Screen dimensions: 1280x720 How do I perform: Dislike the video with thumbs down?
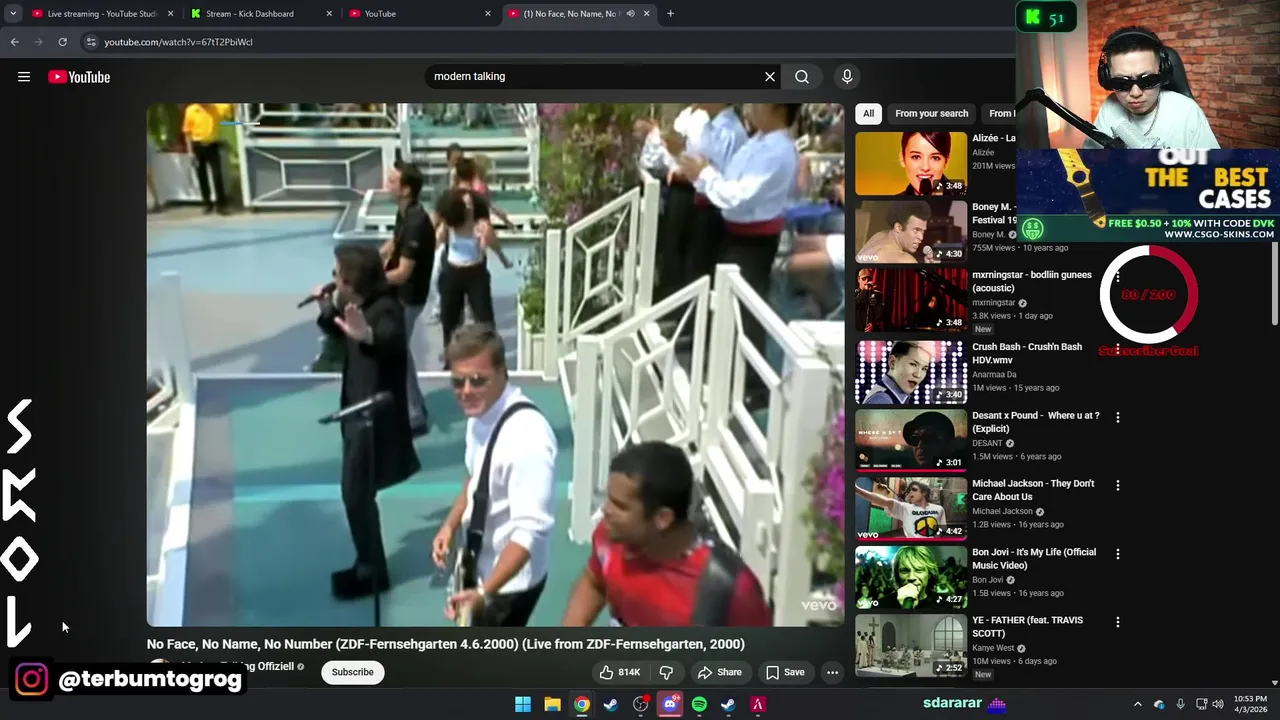tap(666, 672)
